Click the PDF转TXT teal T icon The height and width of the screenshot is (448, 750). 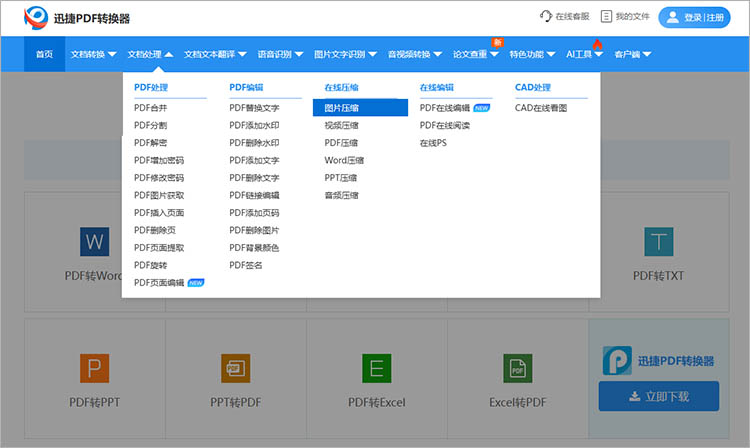tap(659, 241)
